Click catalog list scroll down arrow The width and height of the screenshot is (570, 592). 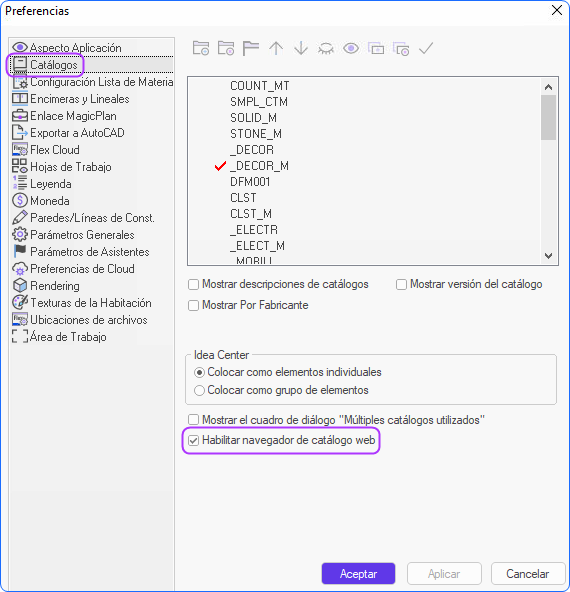click(548, 256)
